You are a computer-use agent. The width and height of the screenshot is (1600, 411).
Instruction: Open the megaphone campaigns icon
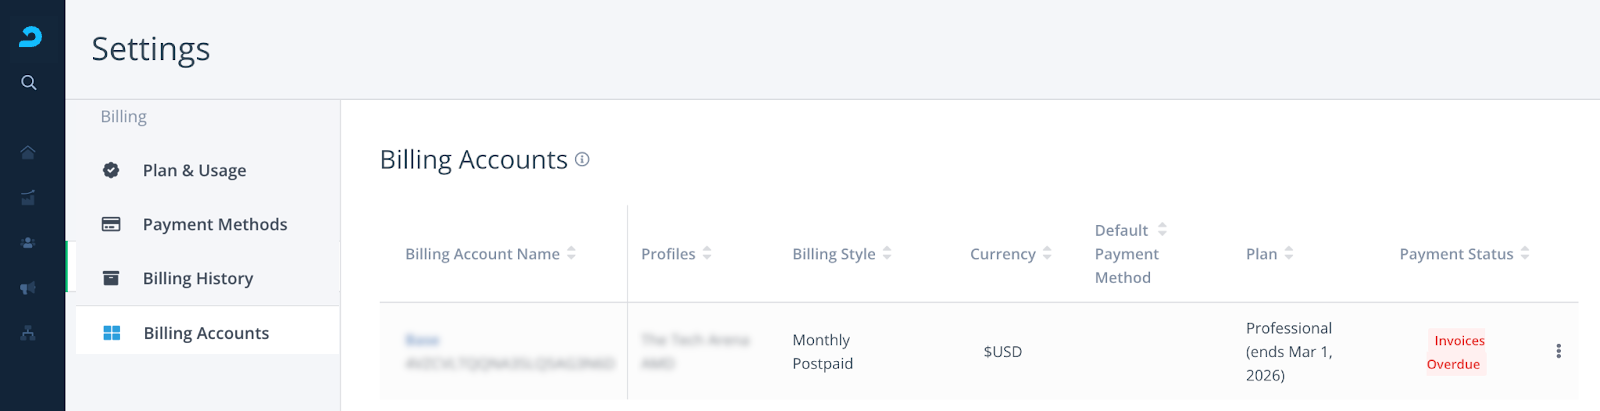coord(28,288)
